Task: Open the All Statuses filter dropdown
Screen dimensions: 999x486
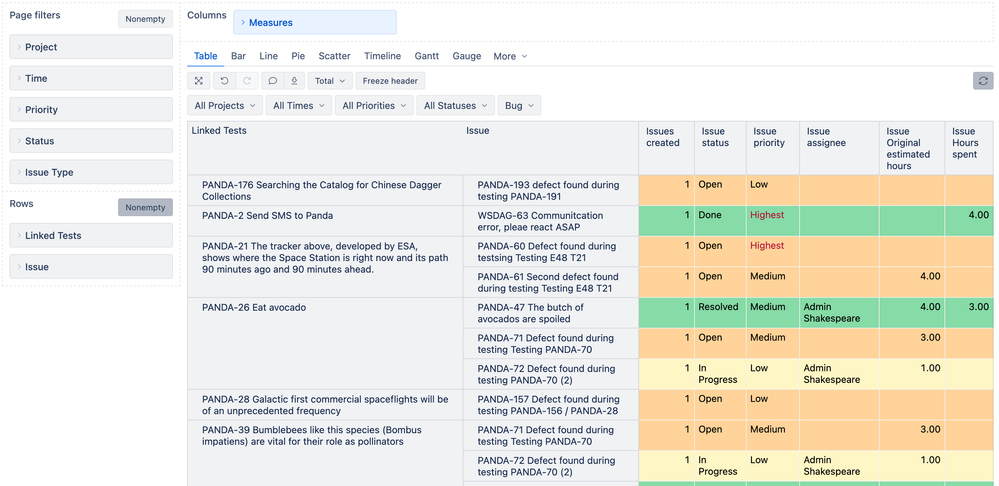Action: [455, 106]
